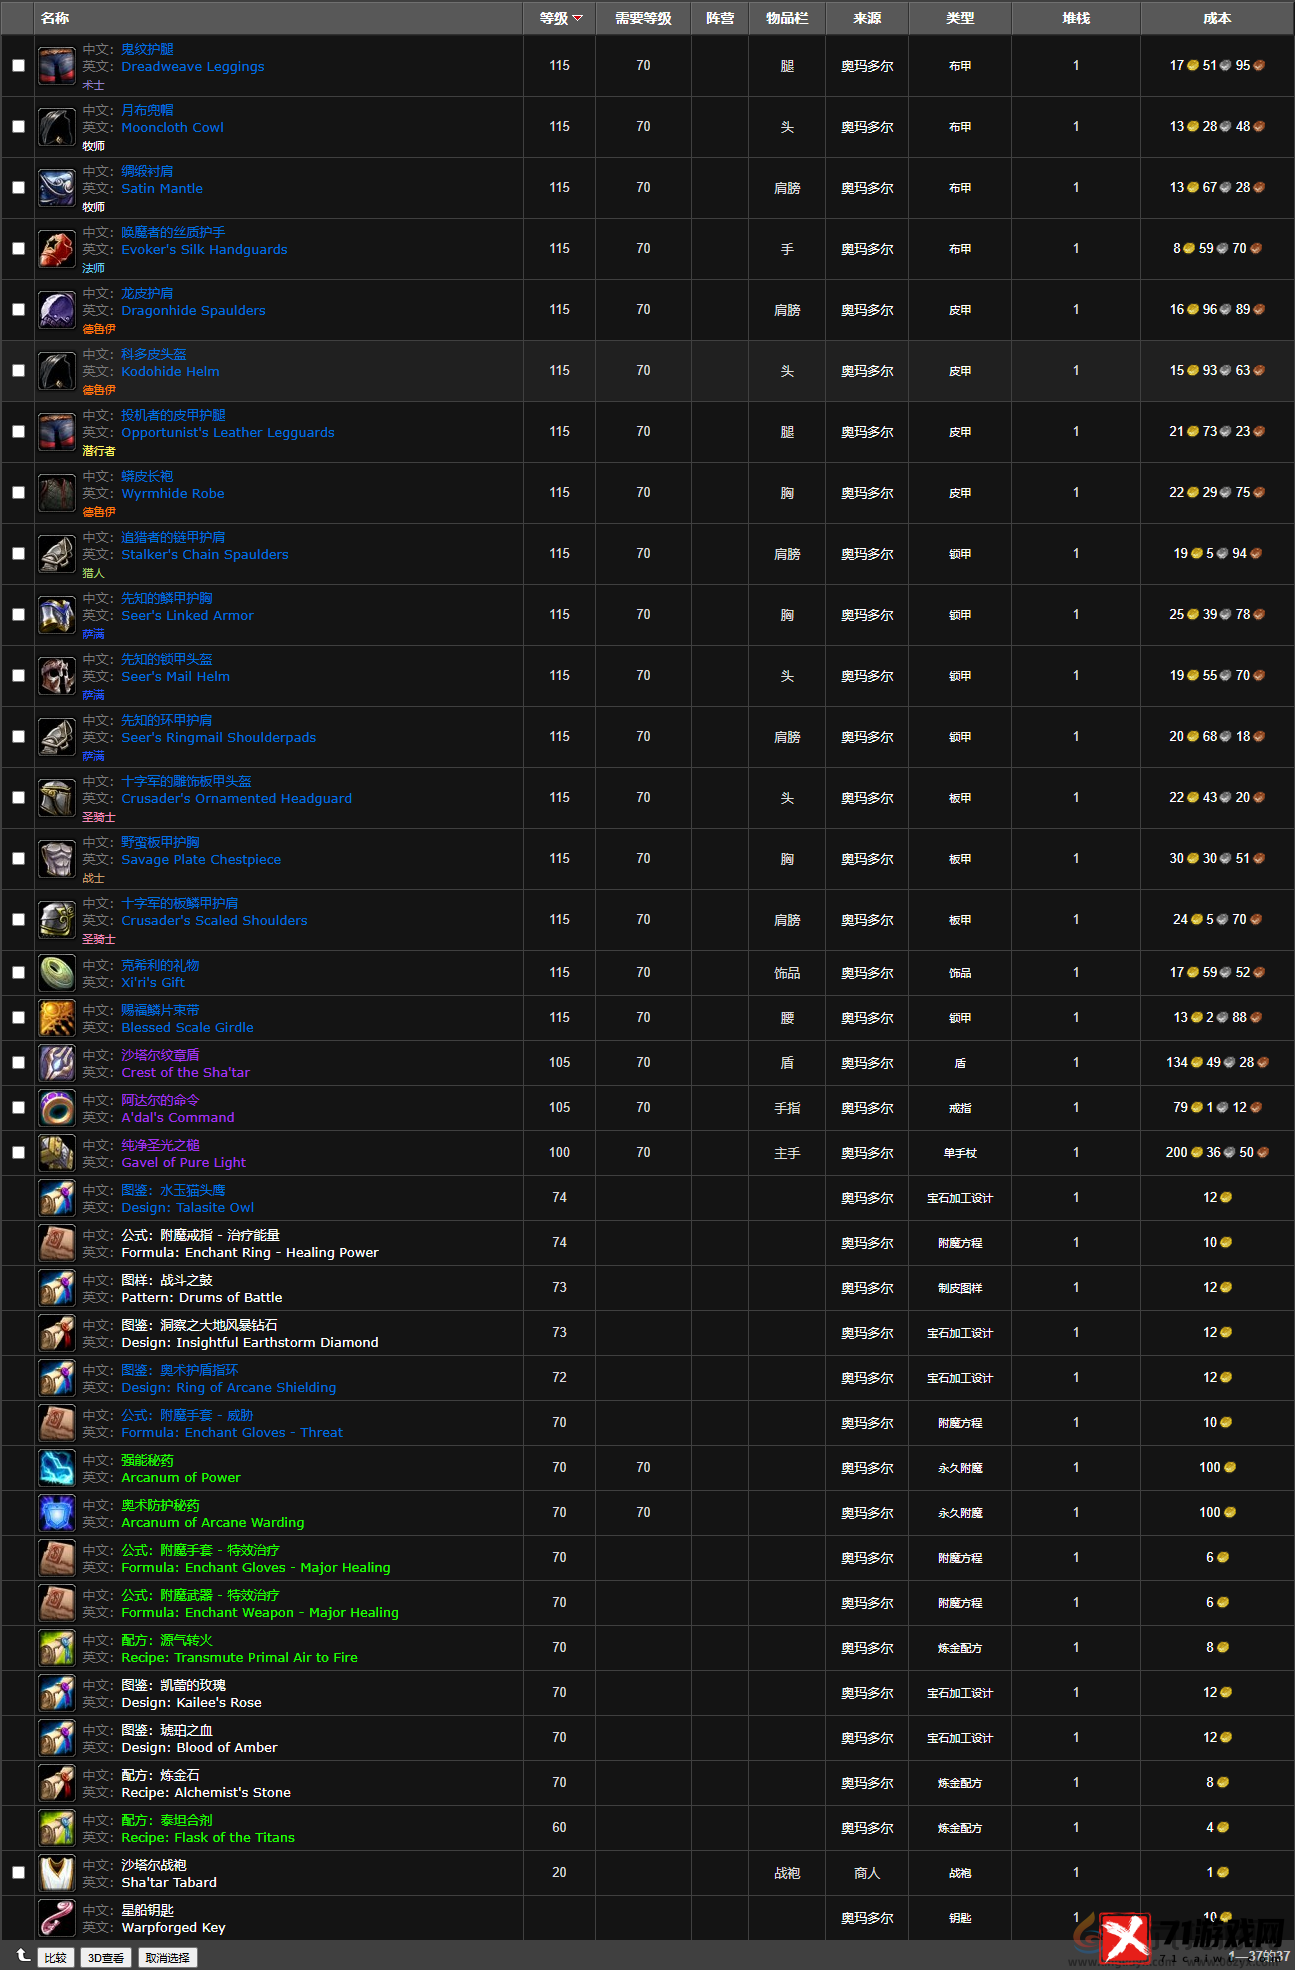1295x1970 pixels.
Task: Click the Warpforged Key icon
Action: (57, 1918)
